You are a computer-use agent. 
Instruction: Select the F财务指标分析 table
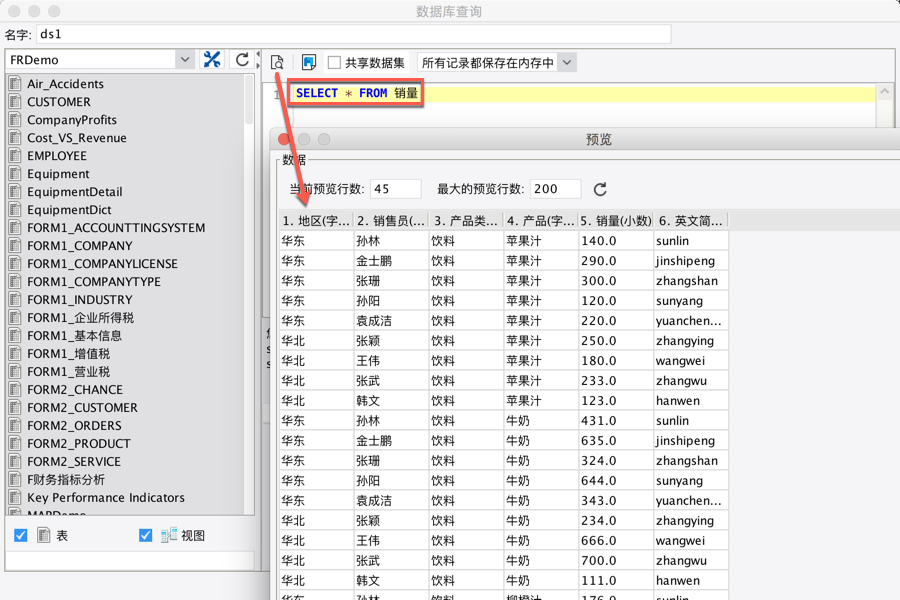[x=66, y=479]
